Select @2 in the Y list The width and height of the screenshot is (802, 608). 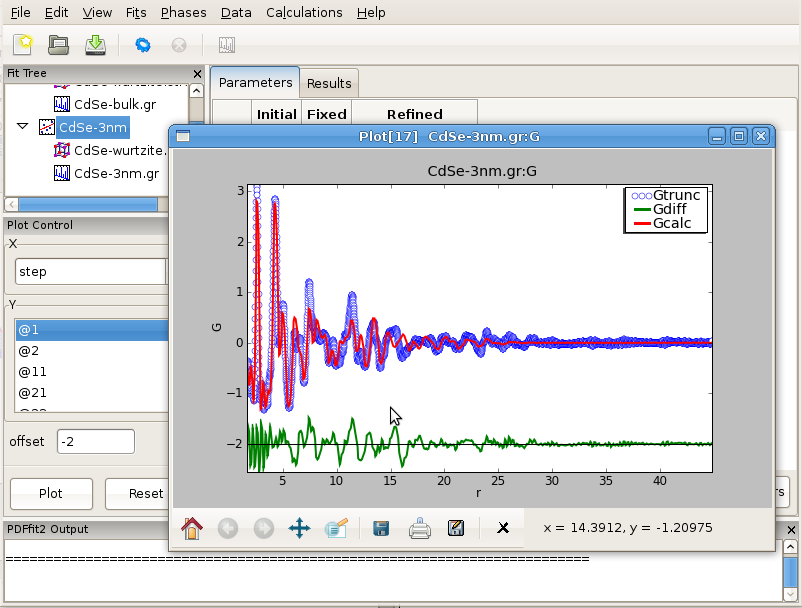click(92, 351)
